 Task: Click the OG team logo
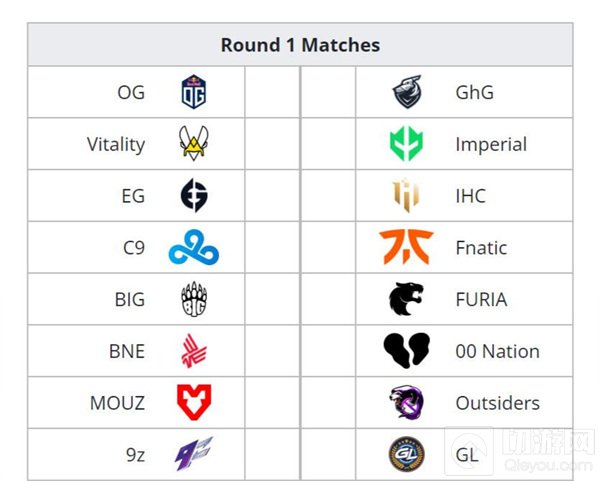point(193,93)
